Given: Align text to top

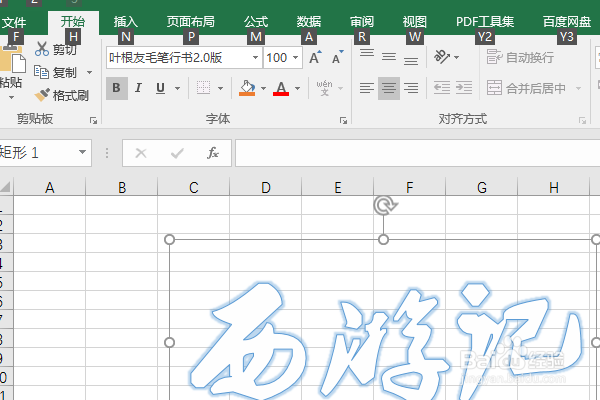Looking at the screenshot, I should click(367, 53).
